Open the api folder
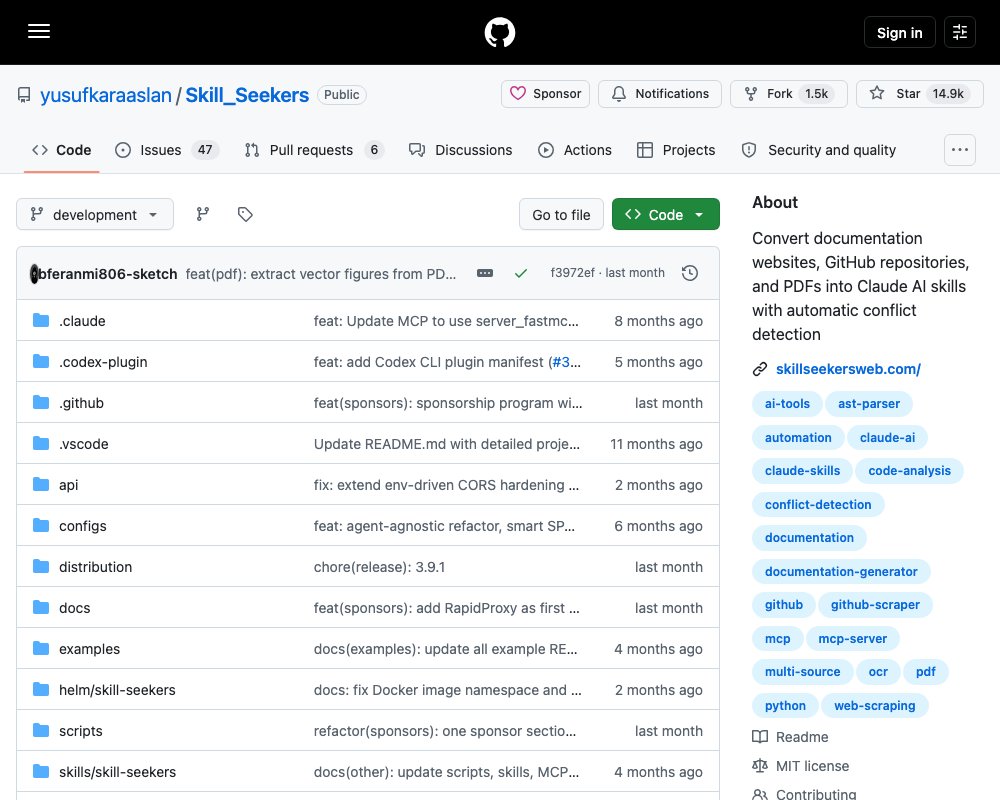The image size is (1000, 800). (x=68, y=485)
